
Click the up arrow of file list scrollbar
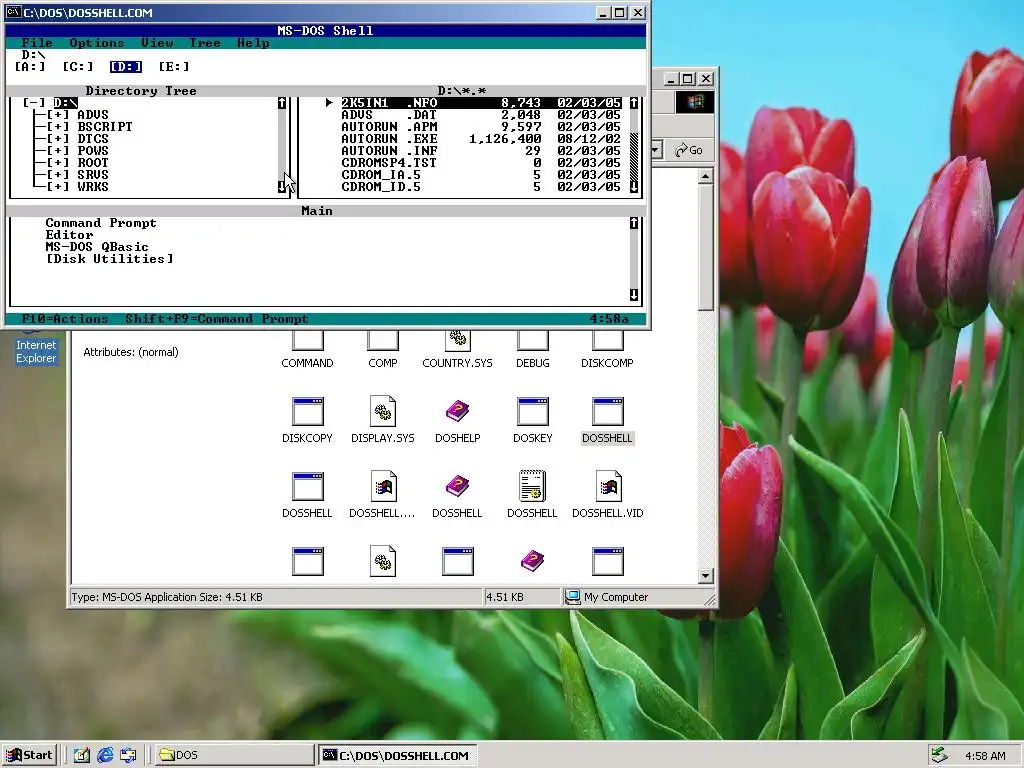point(633,103)
